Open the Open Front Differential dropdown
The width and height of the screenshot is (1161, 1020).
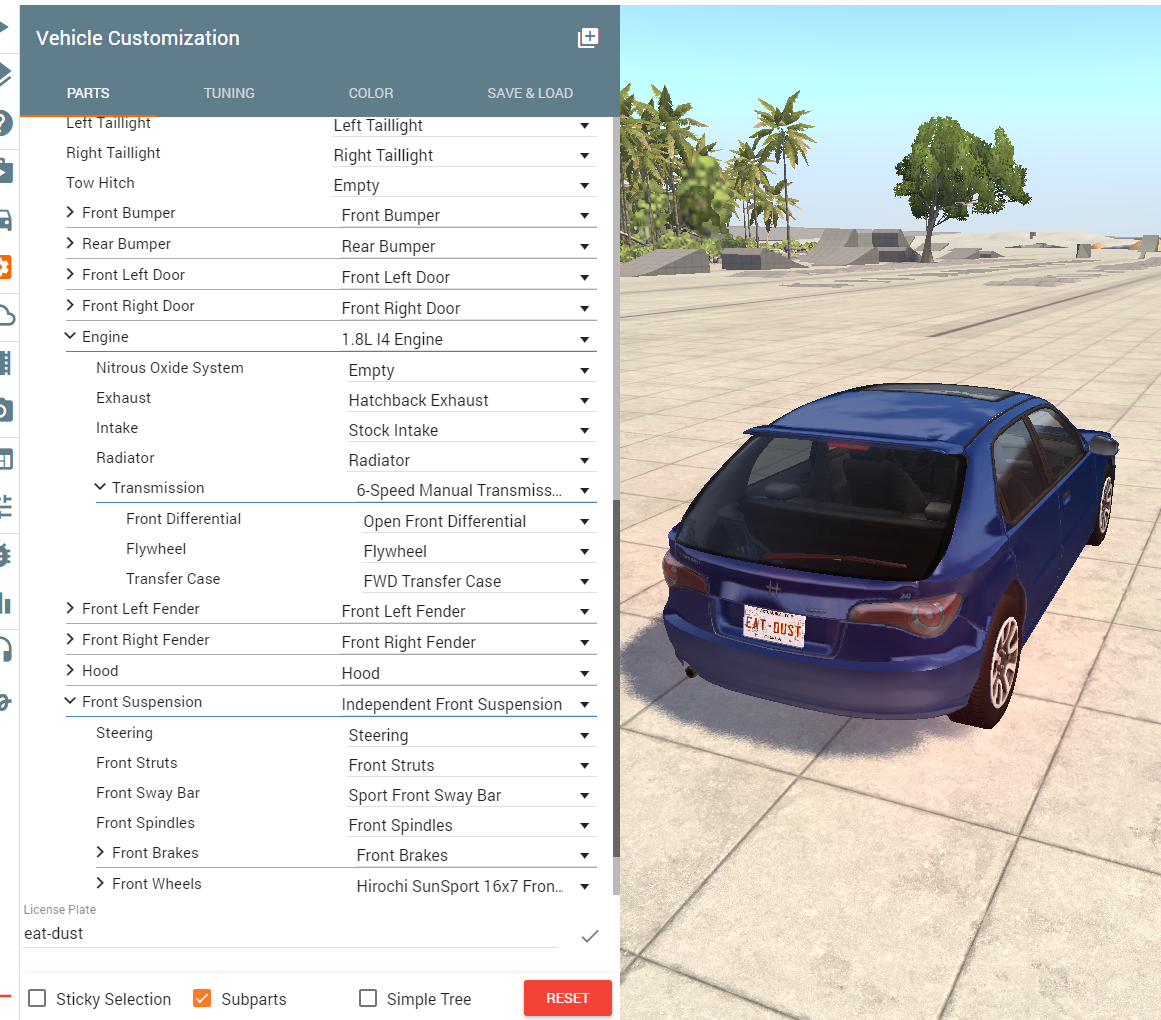(x=478, y=521)
